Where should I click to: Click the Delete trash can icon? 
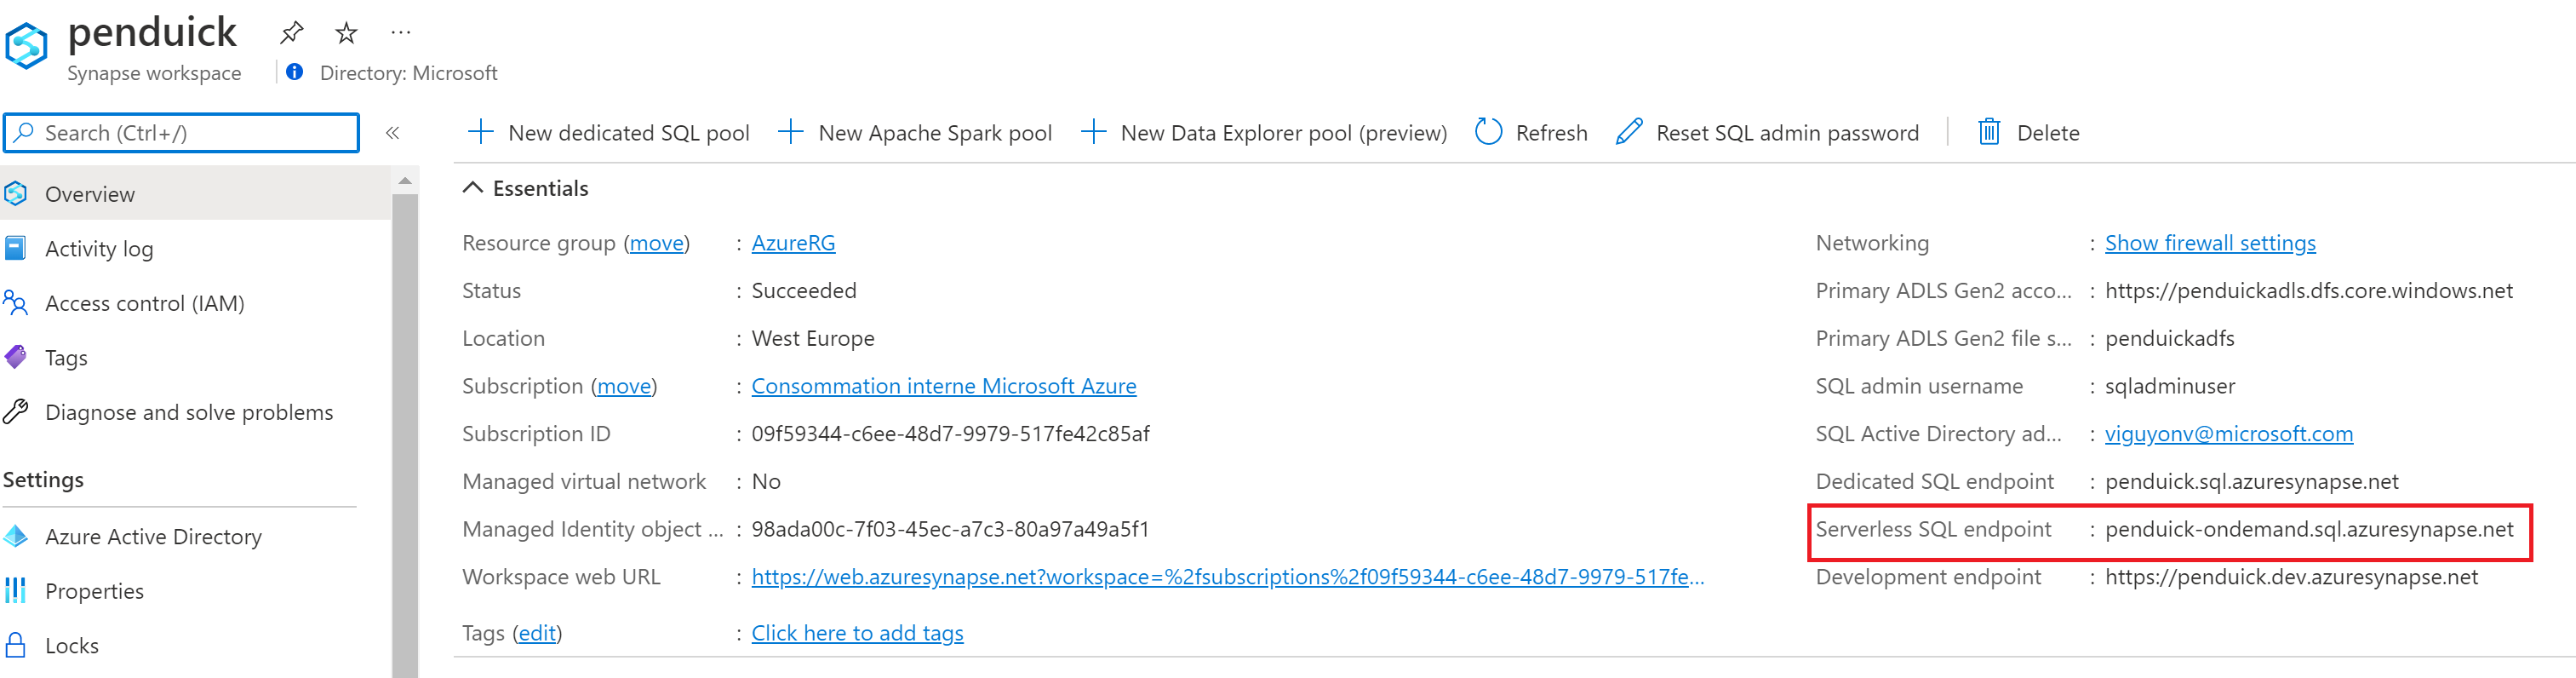click(x=1988, y=132)
